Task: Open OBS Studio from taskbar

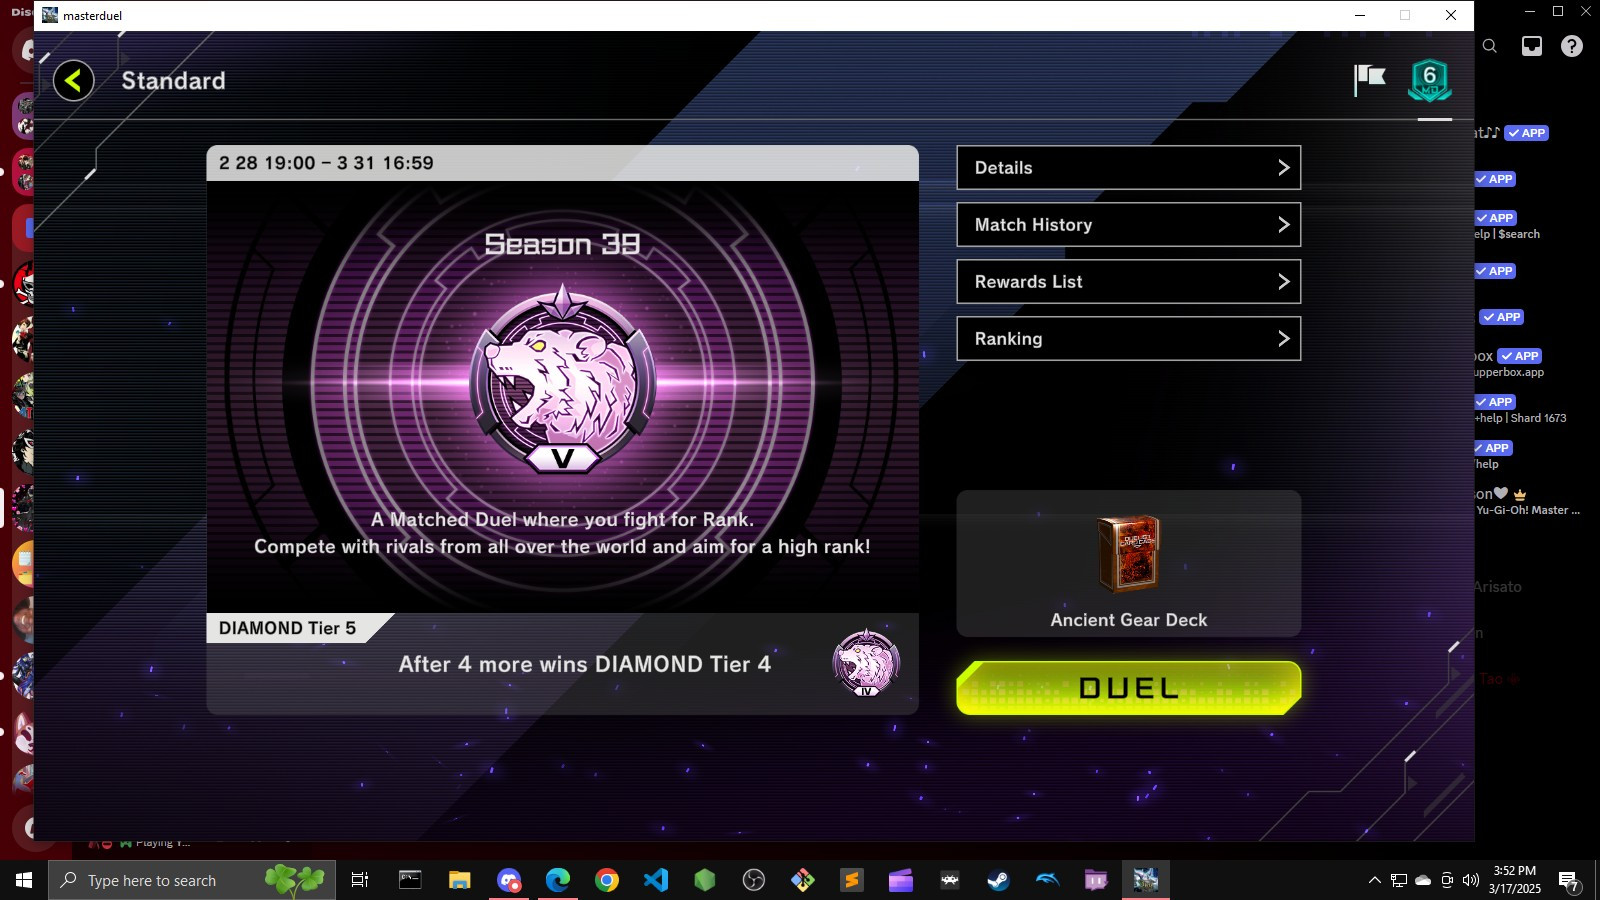Action: click(754, 880)
